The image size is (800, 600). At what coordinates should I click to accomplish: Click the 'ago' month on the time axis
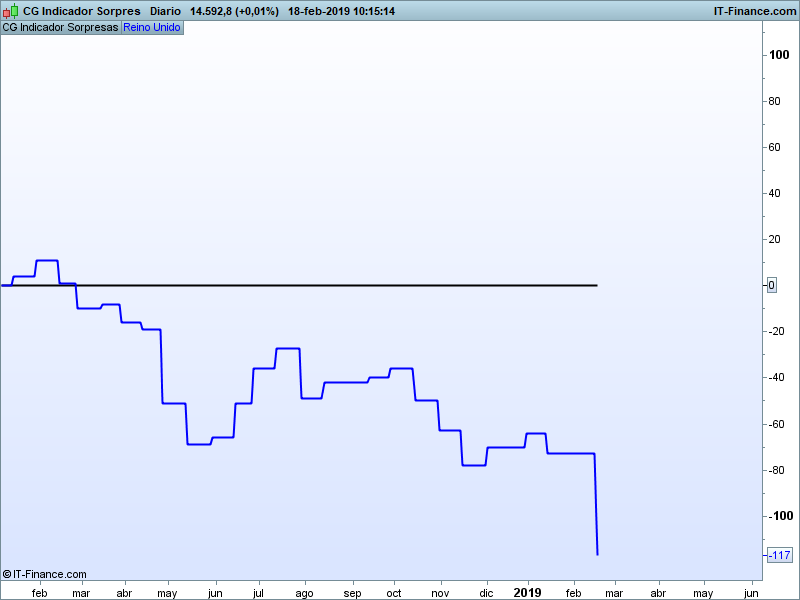[304, 593]
